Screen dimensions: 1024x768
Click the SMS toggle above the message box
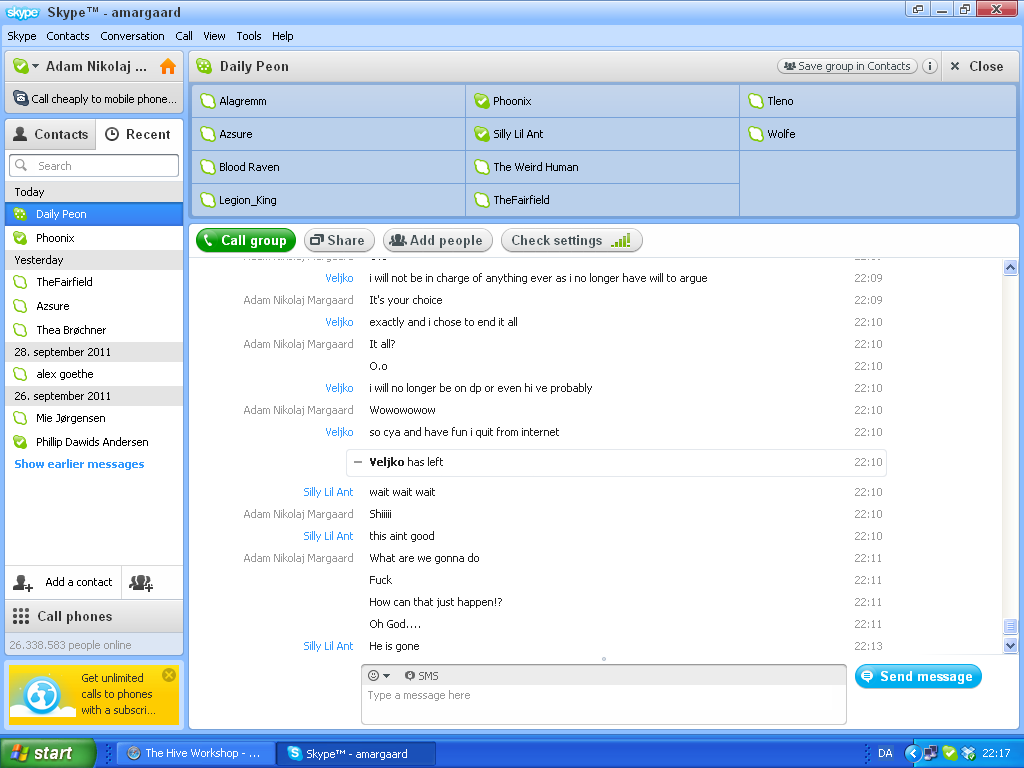click(422, 676)
